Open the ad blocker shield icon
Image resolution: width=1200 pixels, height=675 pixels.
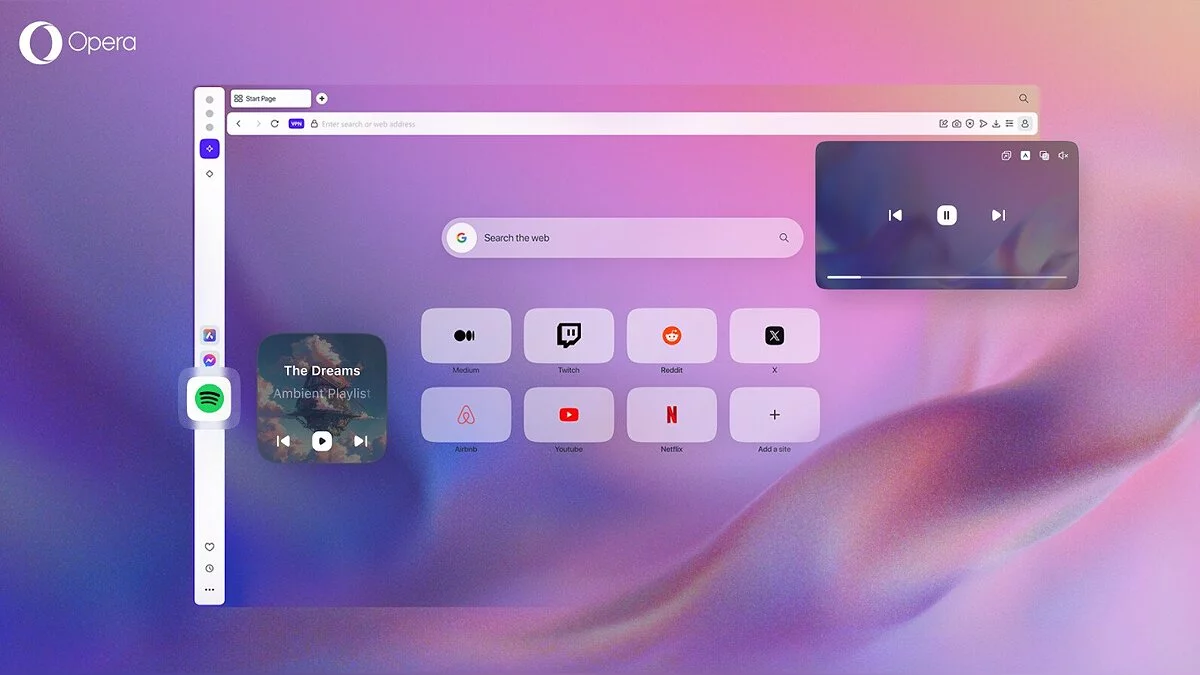[x=970, y=124]
